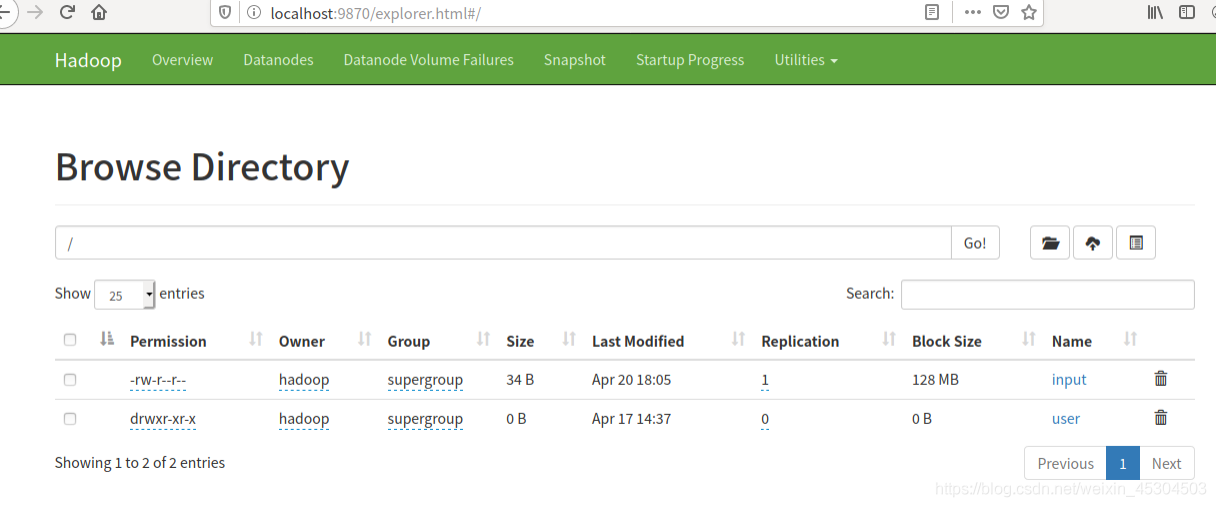This screenshot has height=507, width=1216.
Task: Open browser library icon
Action: [1155, 13]
